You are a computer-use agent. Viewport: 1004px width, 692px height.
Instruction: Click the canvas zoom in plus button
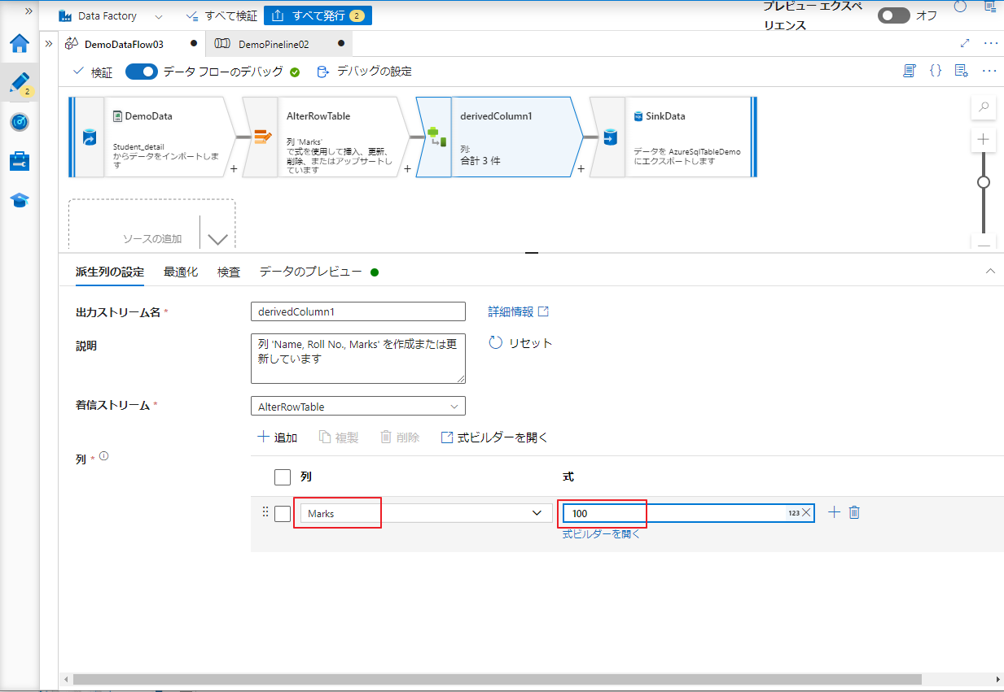click(984, 140)
